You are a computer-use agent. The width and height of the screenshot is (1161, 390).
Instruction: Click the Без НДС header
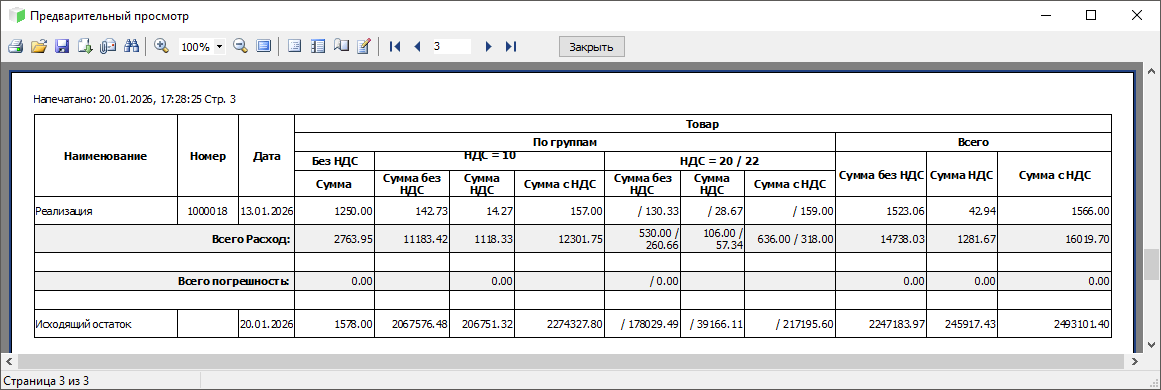pyautogui.click(x=335, y=161)
